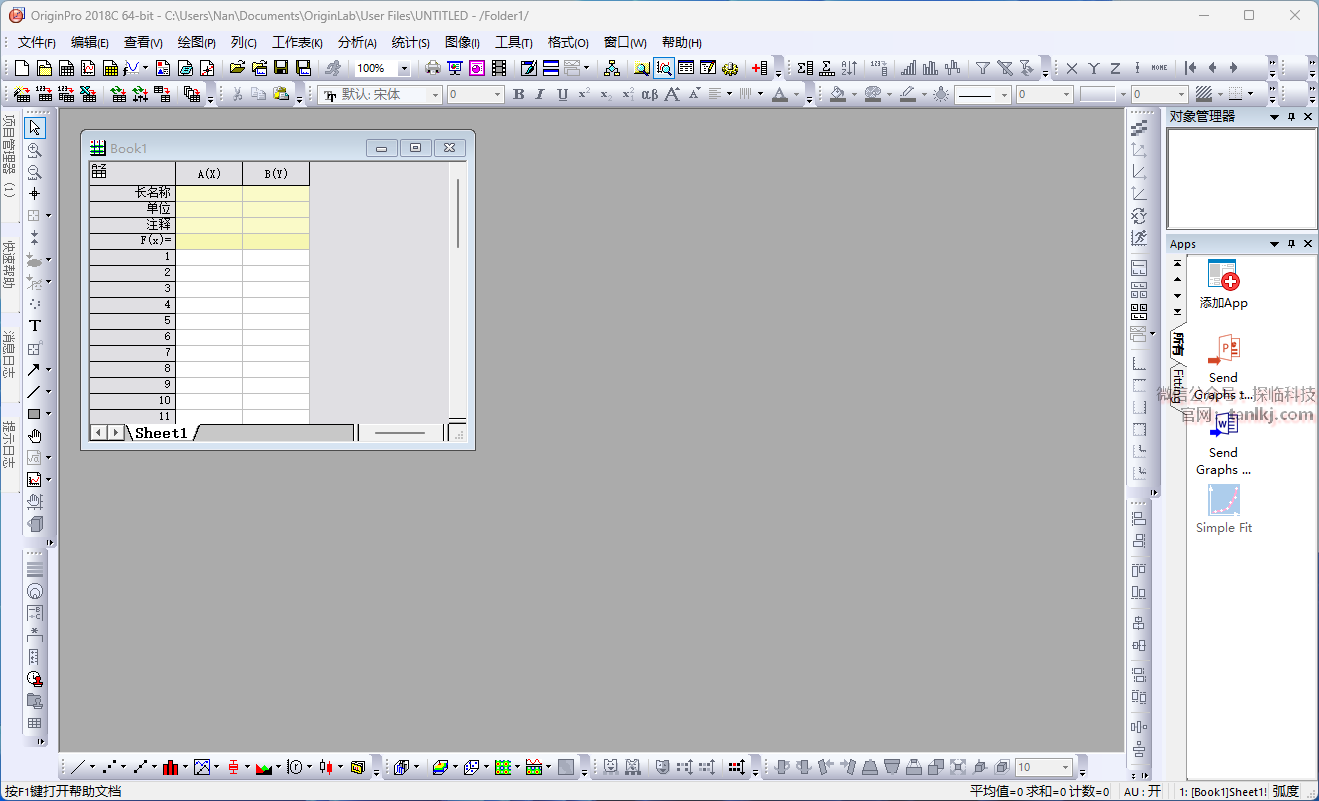The height and width of the screenshot is (801, 1319).
Task: Toggle Underline text formatting
Action: coord(562,94)
